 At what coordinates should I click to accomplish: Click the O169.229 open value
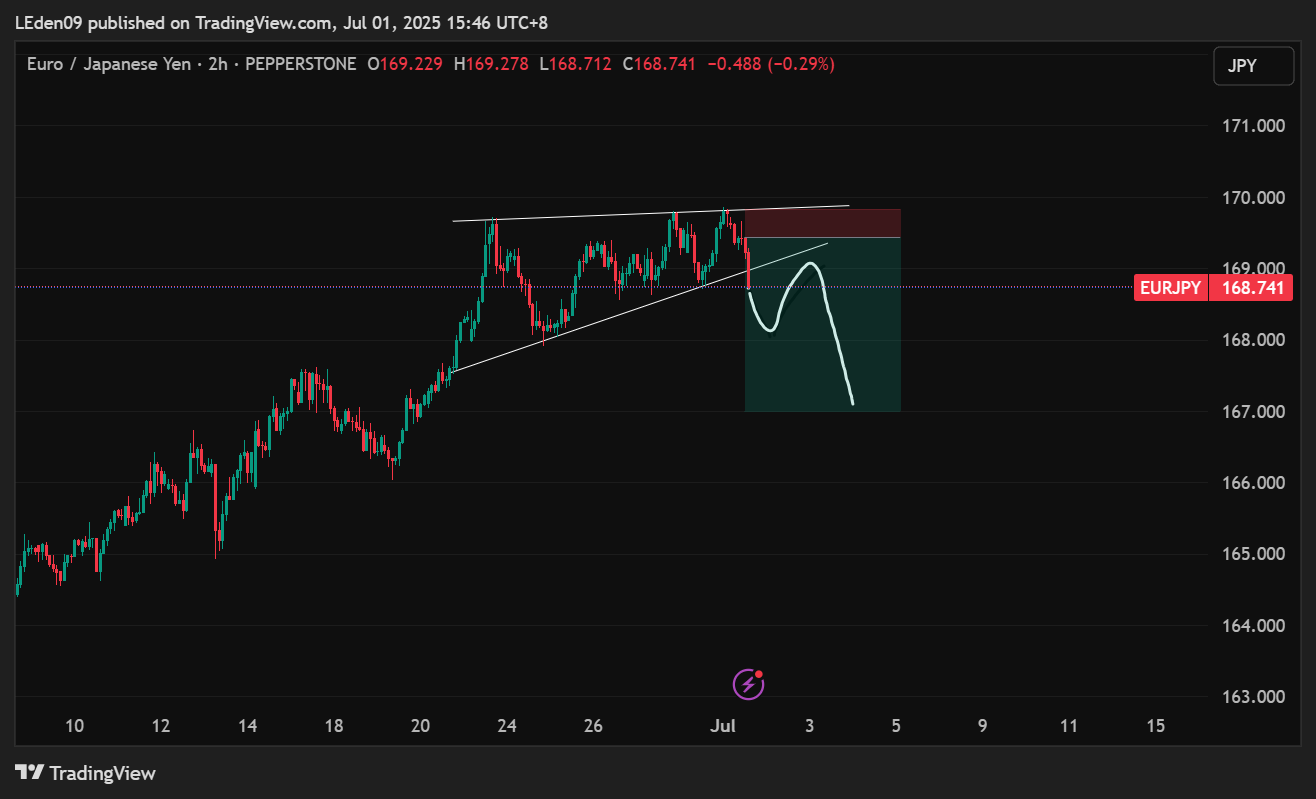[x=407, y=64]
